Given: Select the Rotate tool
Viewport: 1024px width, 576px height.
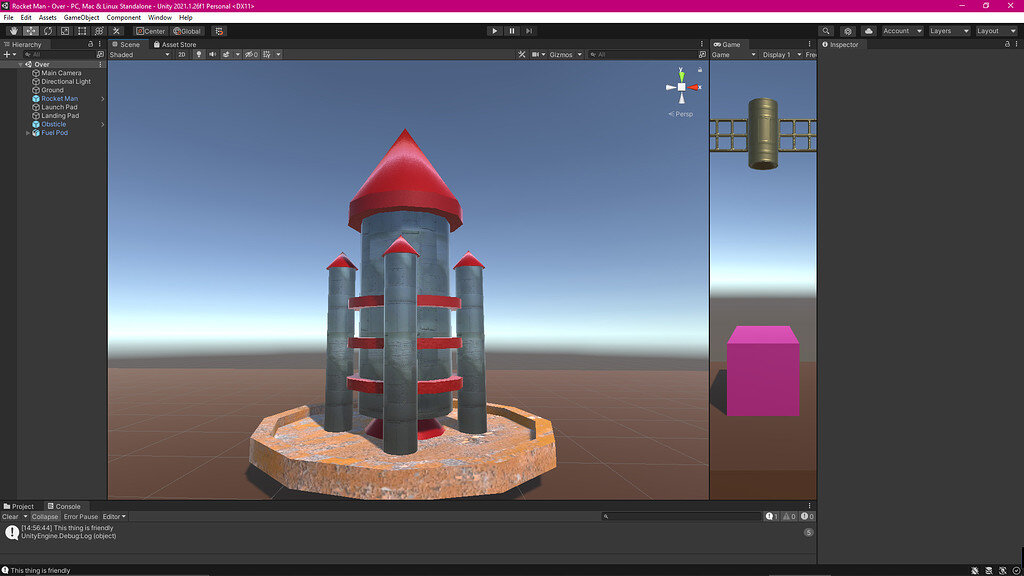Looking at the screenshot, I should (x=47, y=31).
